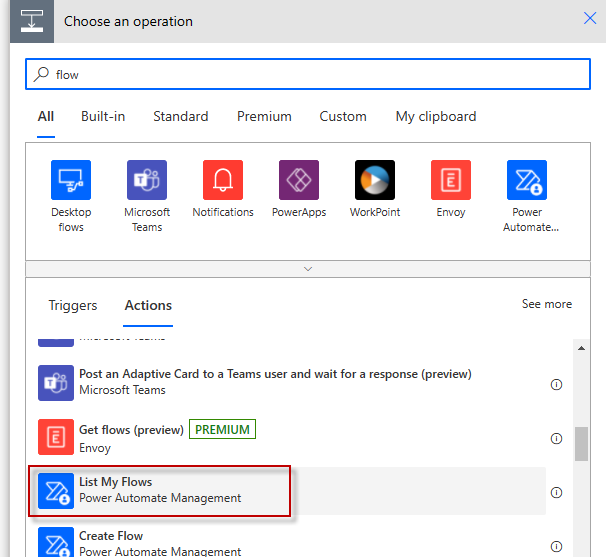This screenshot has height=557, width=606.
Task: Show info for Get flows (preview)
Action: pos(556,438)
